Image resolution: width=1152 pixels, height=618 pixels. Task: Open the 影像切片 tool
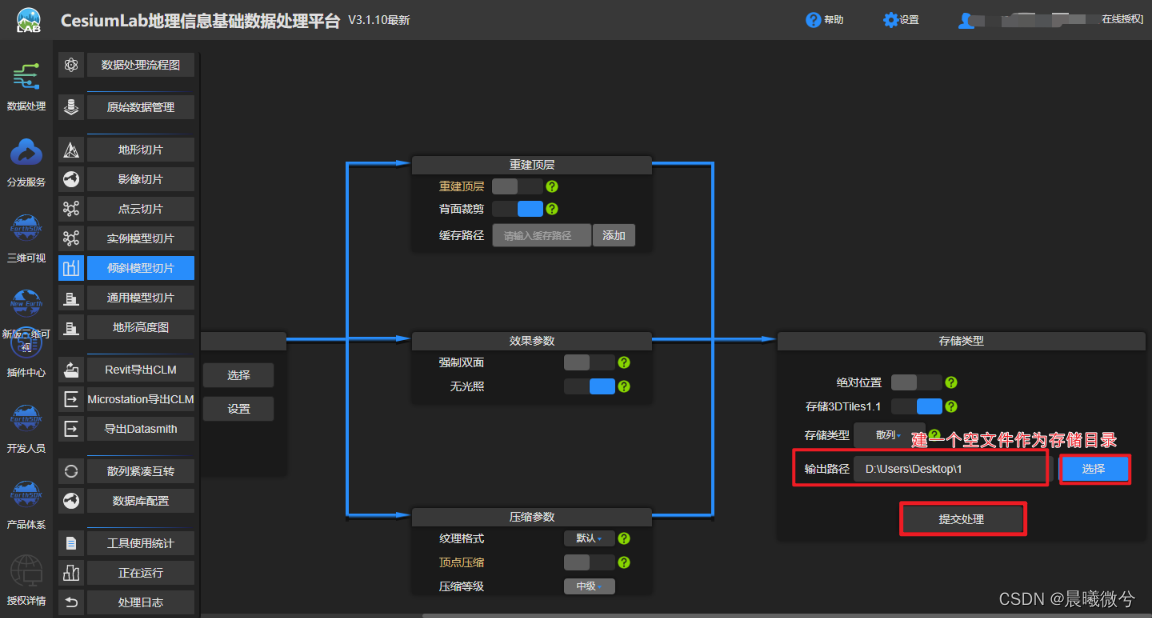(140, 179)
